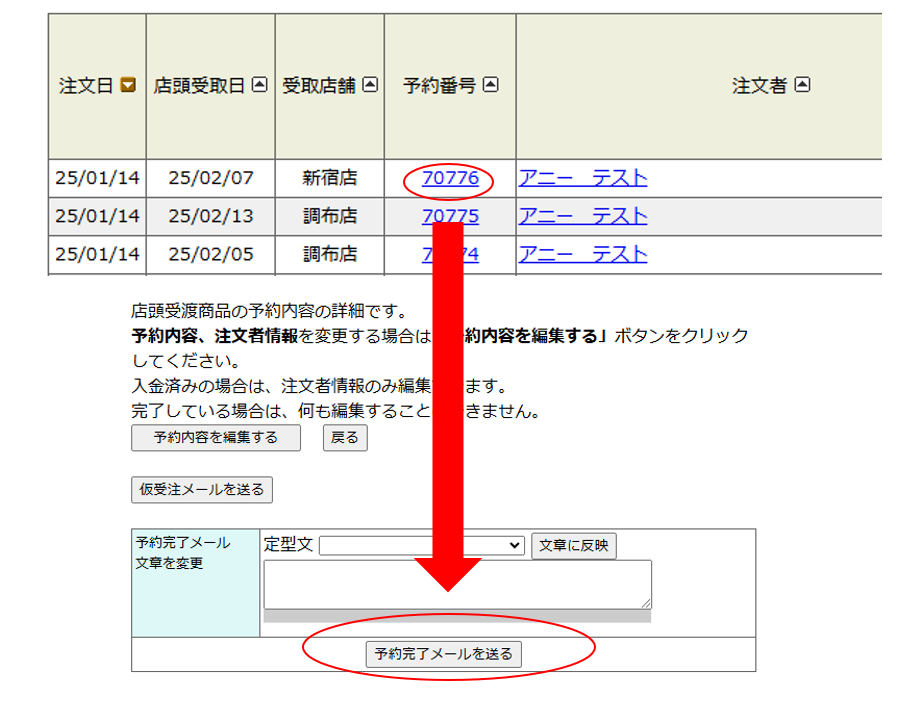Viewport: 898px width, 701px height.
Task: Open アニー テスト in the 調布店 25/02/13 row
Action: point(582,216)
